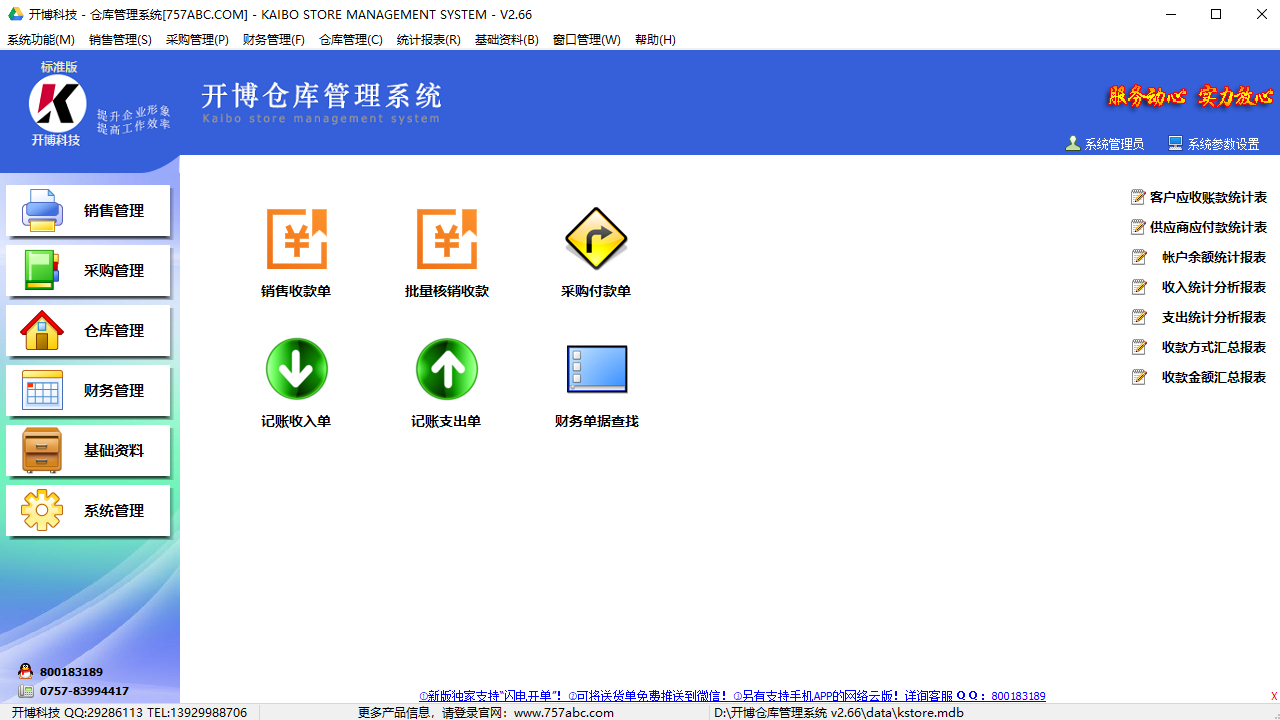1280x720 pixels.
Task: Open the 财务单据查找 document search icon
Action: point(596,382)
